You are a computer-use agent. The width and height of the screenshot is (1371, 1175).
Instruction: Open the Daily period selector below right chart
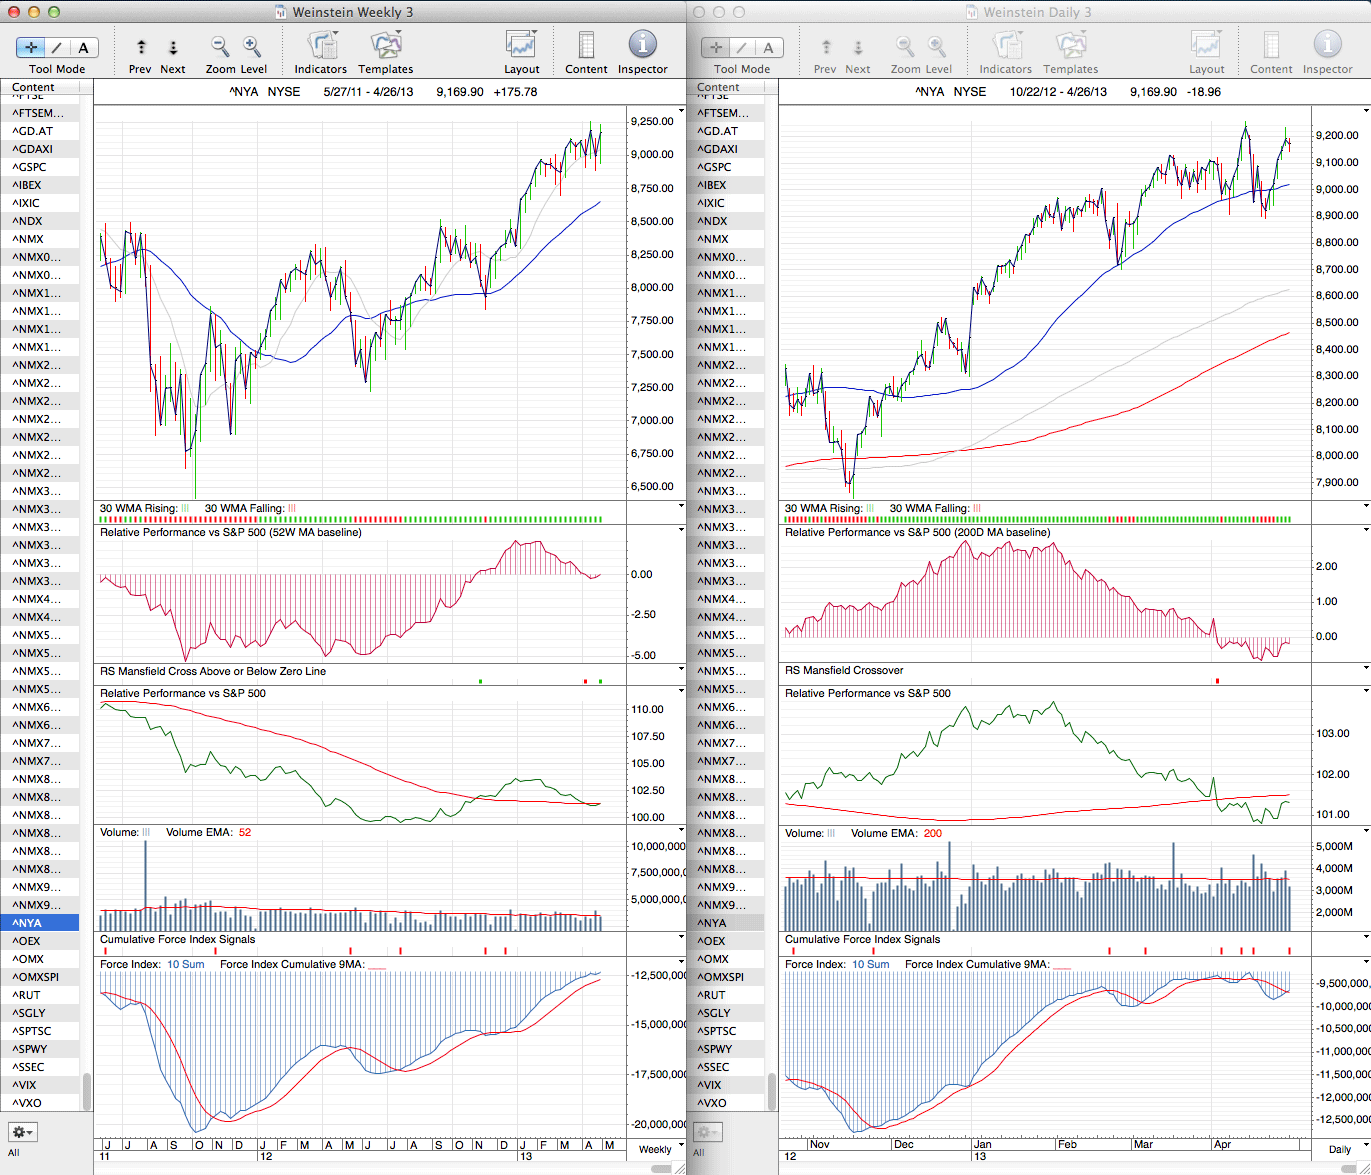(x=1339, y=1149)
